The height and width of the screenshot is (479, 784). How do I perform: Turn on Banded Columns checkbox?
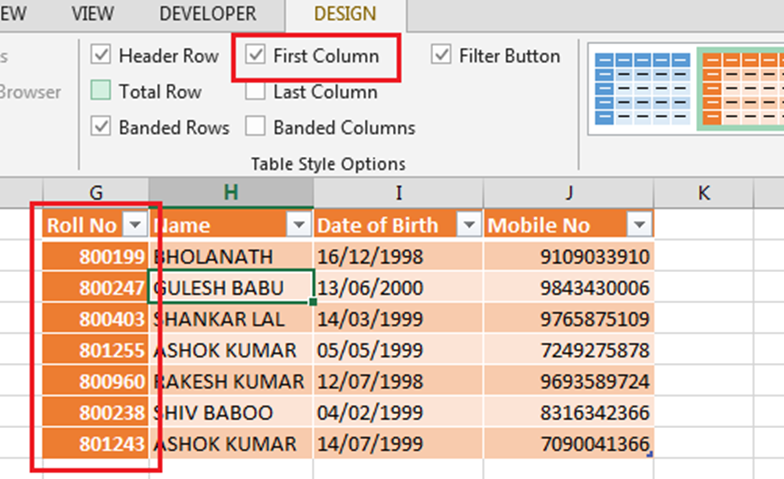257,128
